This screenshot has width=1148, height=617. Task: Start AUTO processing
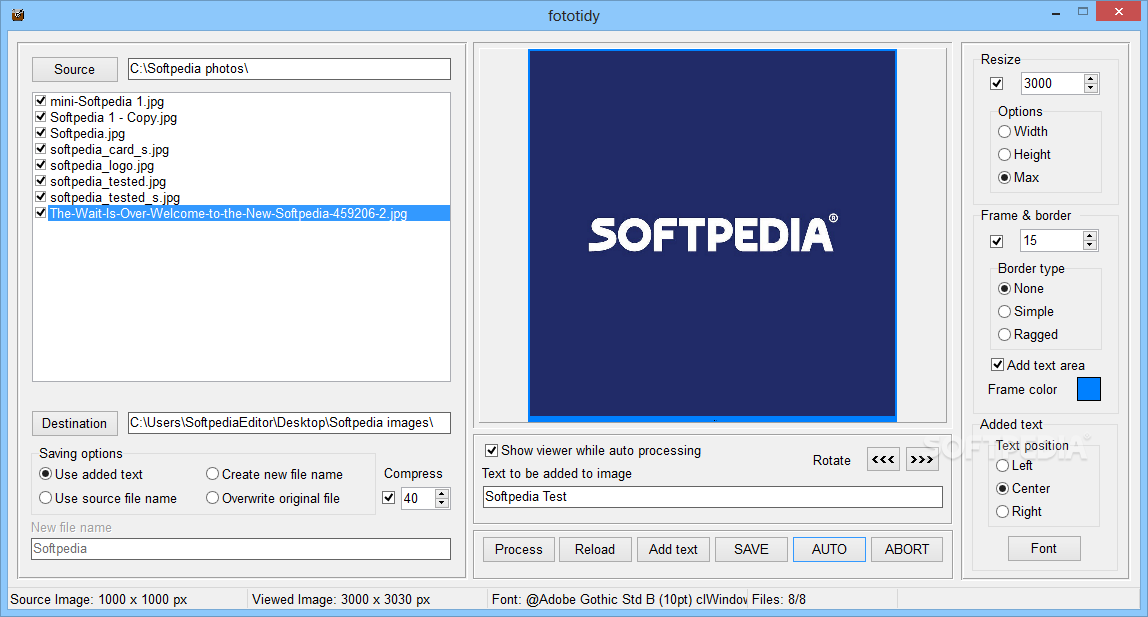[829, 549]
